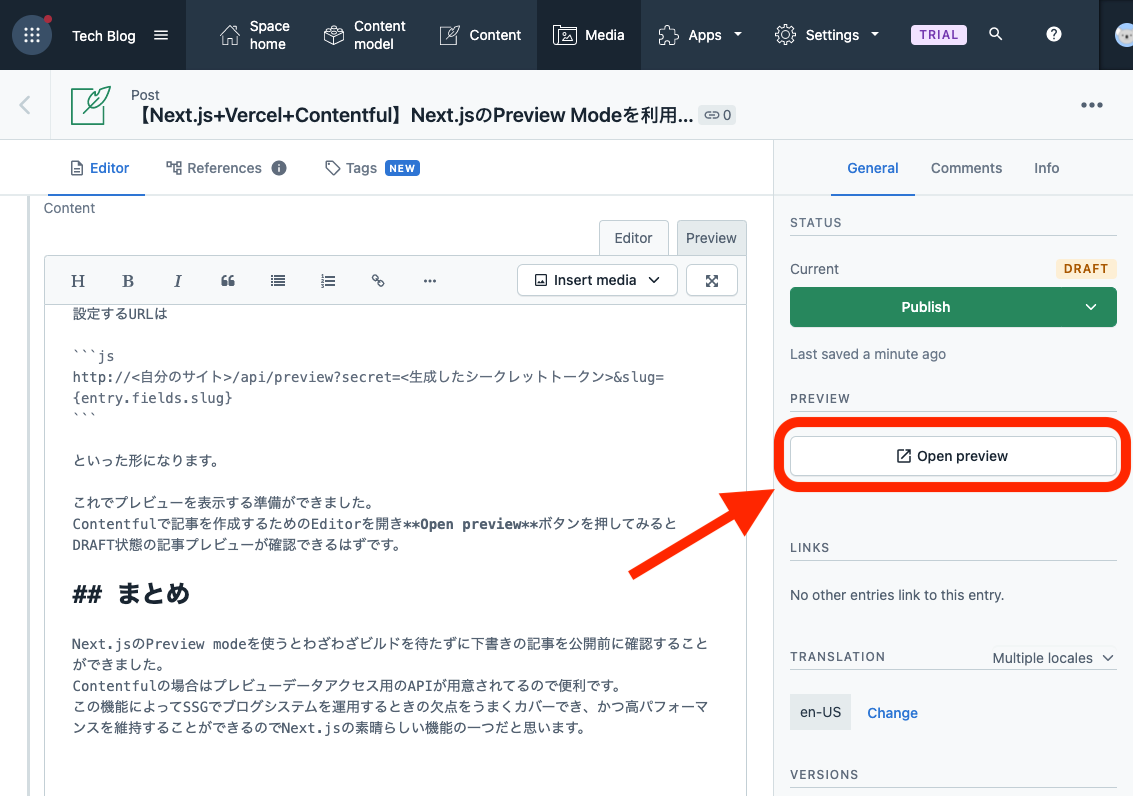The image size is (1133, 796).
Task: Open the Multiple locales dropdown
Action: tap(1054, 658)
